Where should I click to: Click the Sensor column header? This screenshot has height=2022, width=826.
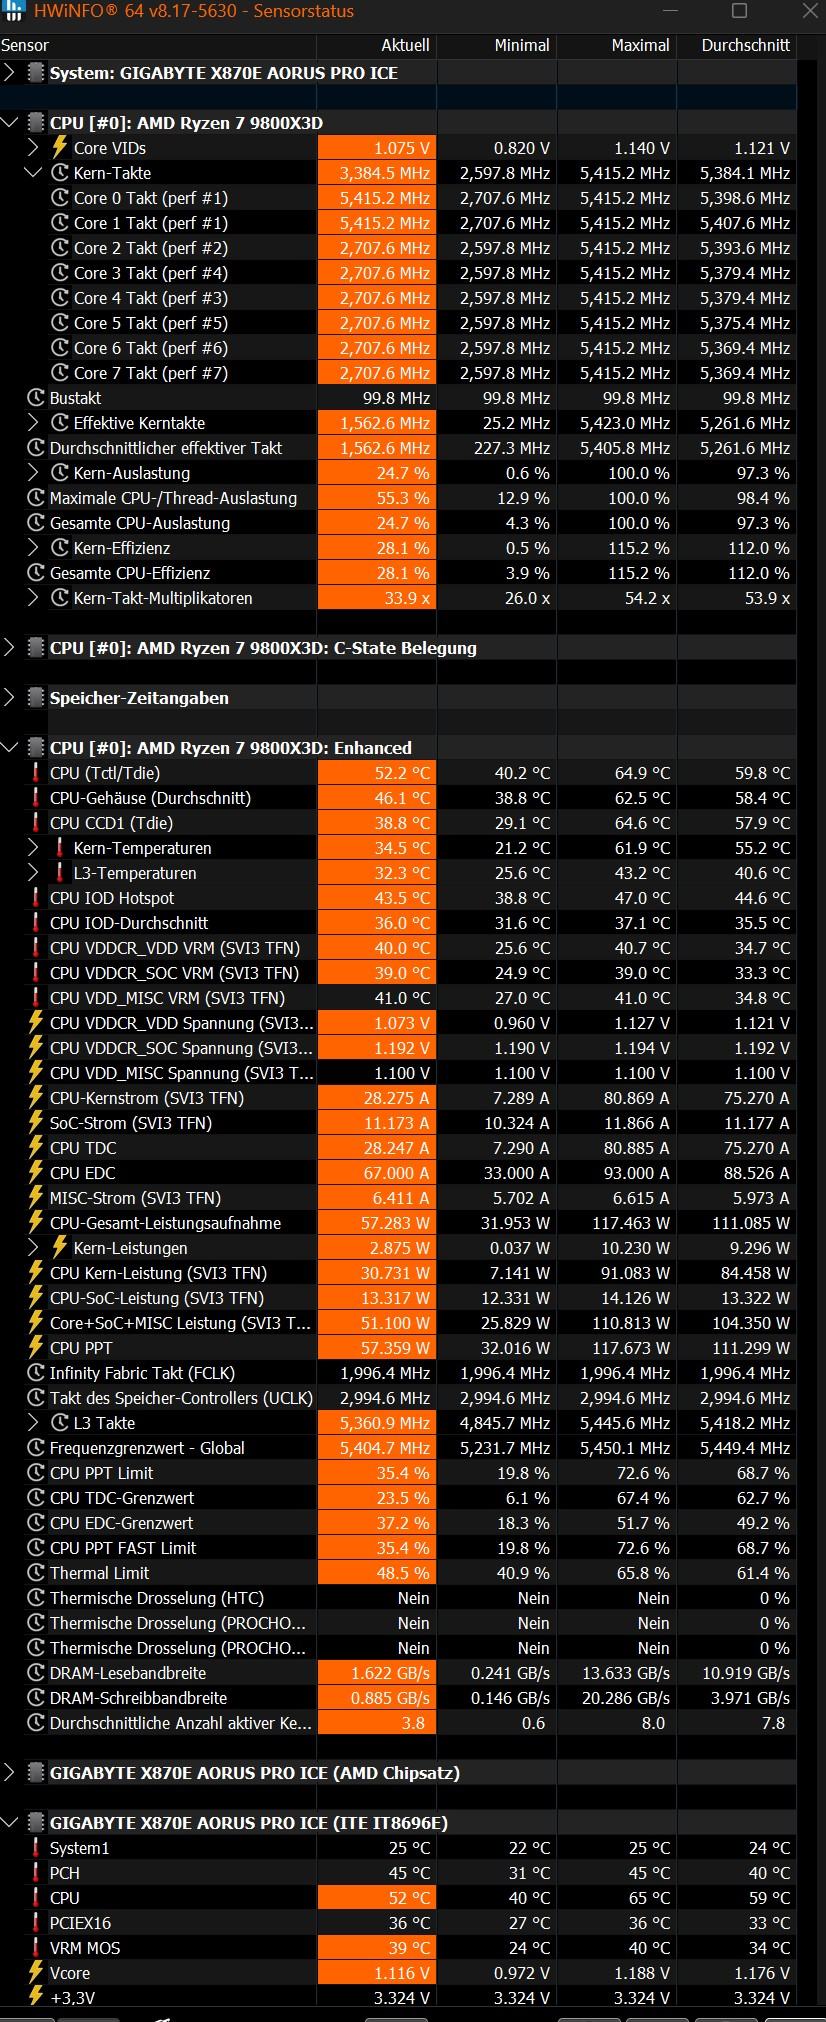click(x=158, y=45)
